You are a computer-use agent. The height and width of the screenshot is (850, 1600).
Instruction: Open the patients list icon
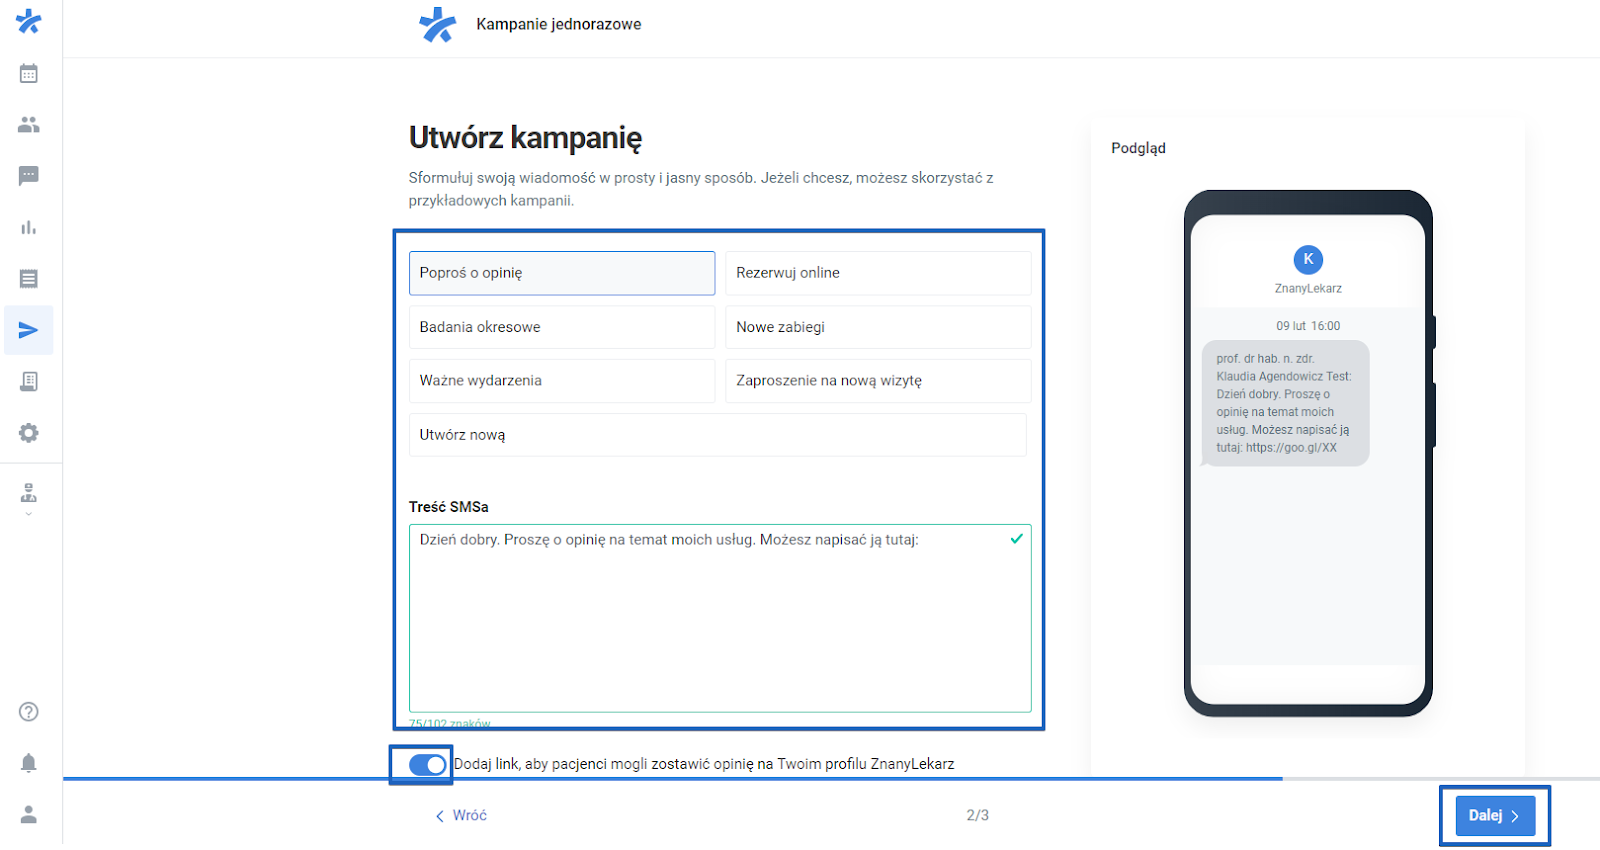[29, 125]
